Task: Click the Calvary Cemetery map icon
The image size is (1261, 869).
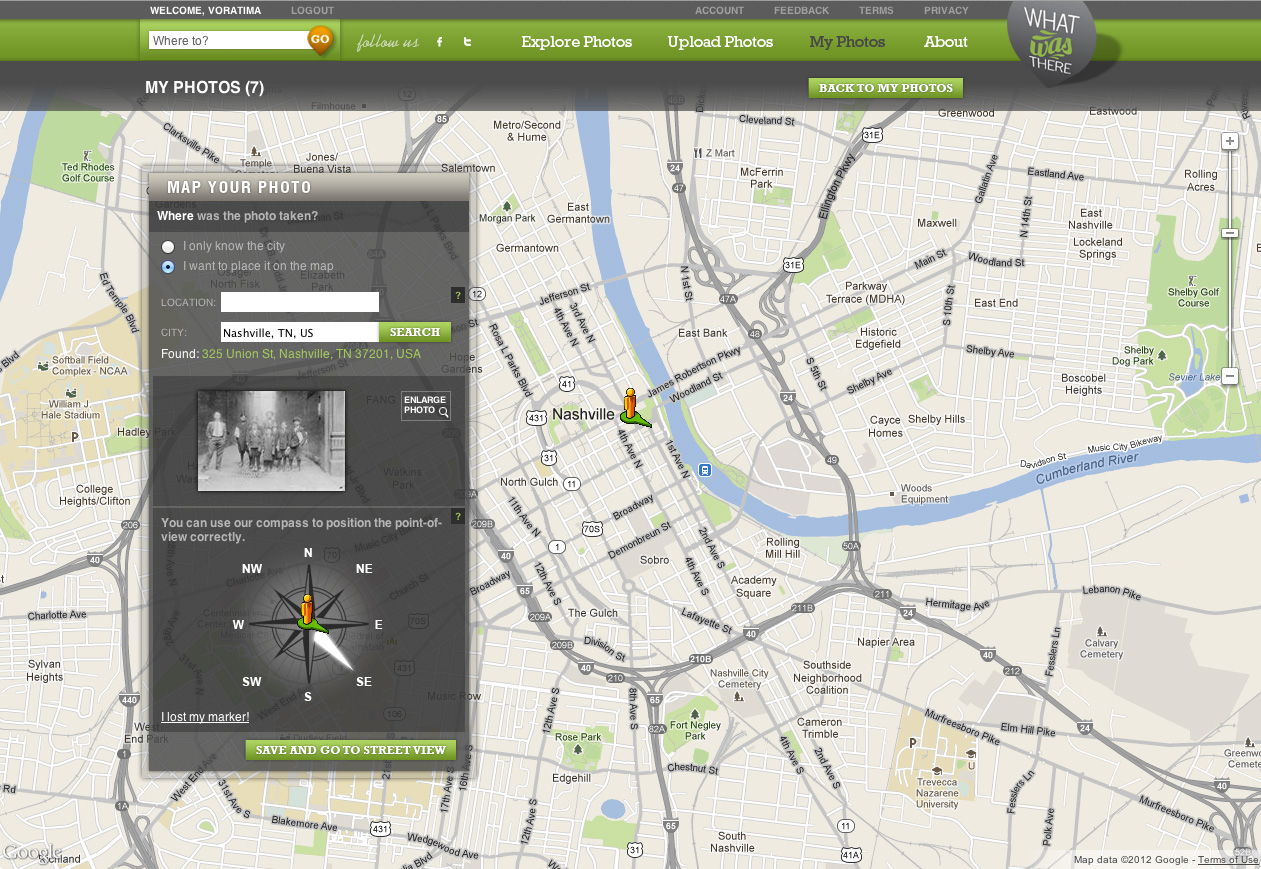Action: point(1101,630)
